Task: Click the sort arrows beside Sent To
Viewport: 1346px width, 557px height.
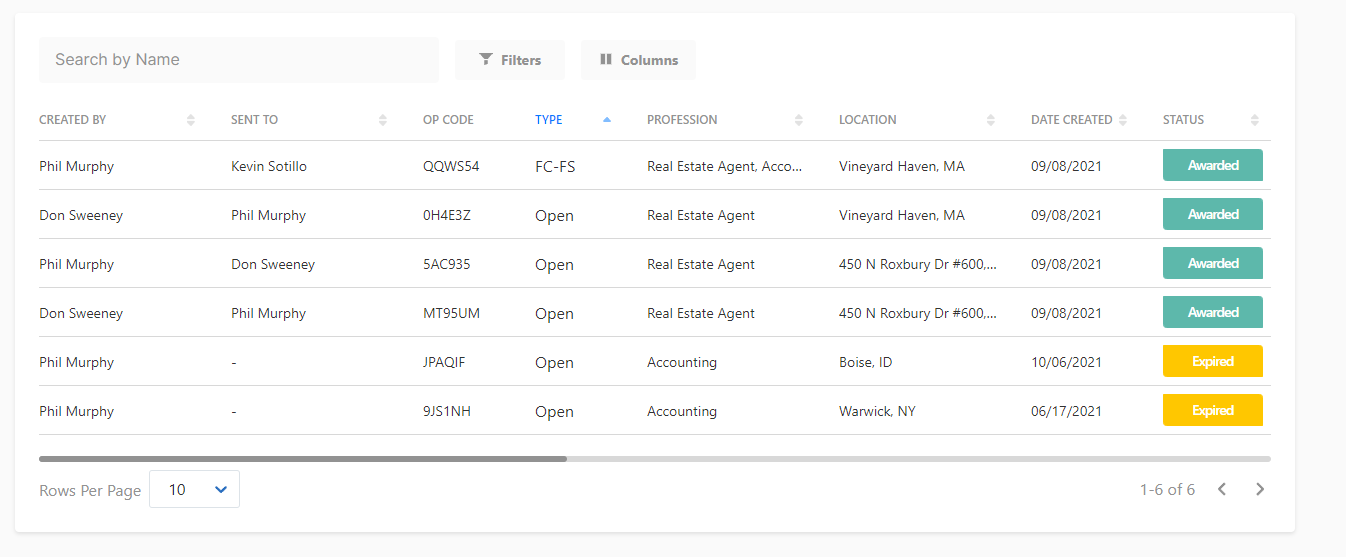Action: (x=383, y=120)
